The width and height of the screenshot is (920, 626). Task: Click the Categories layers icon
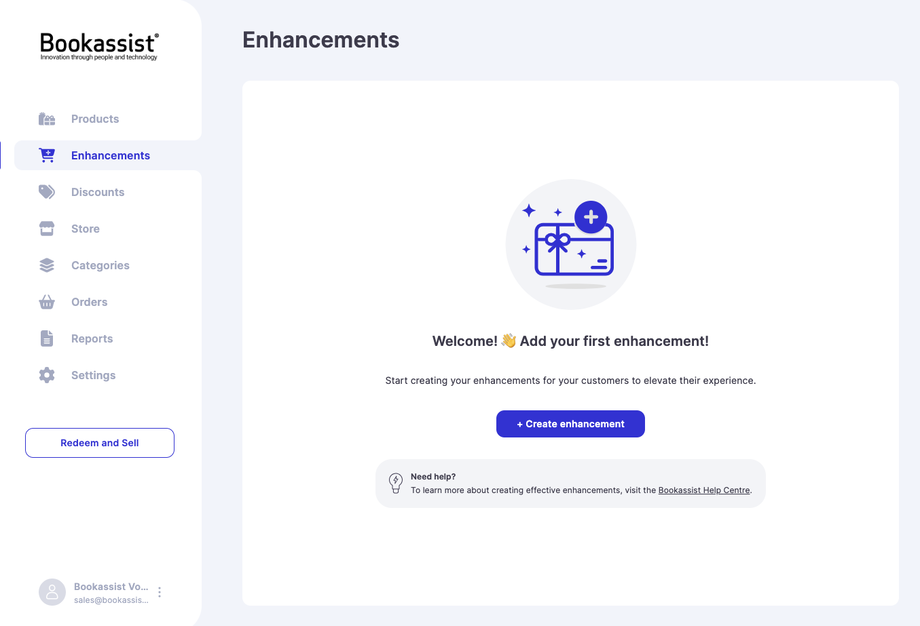pos(47,265)
